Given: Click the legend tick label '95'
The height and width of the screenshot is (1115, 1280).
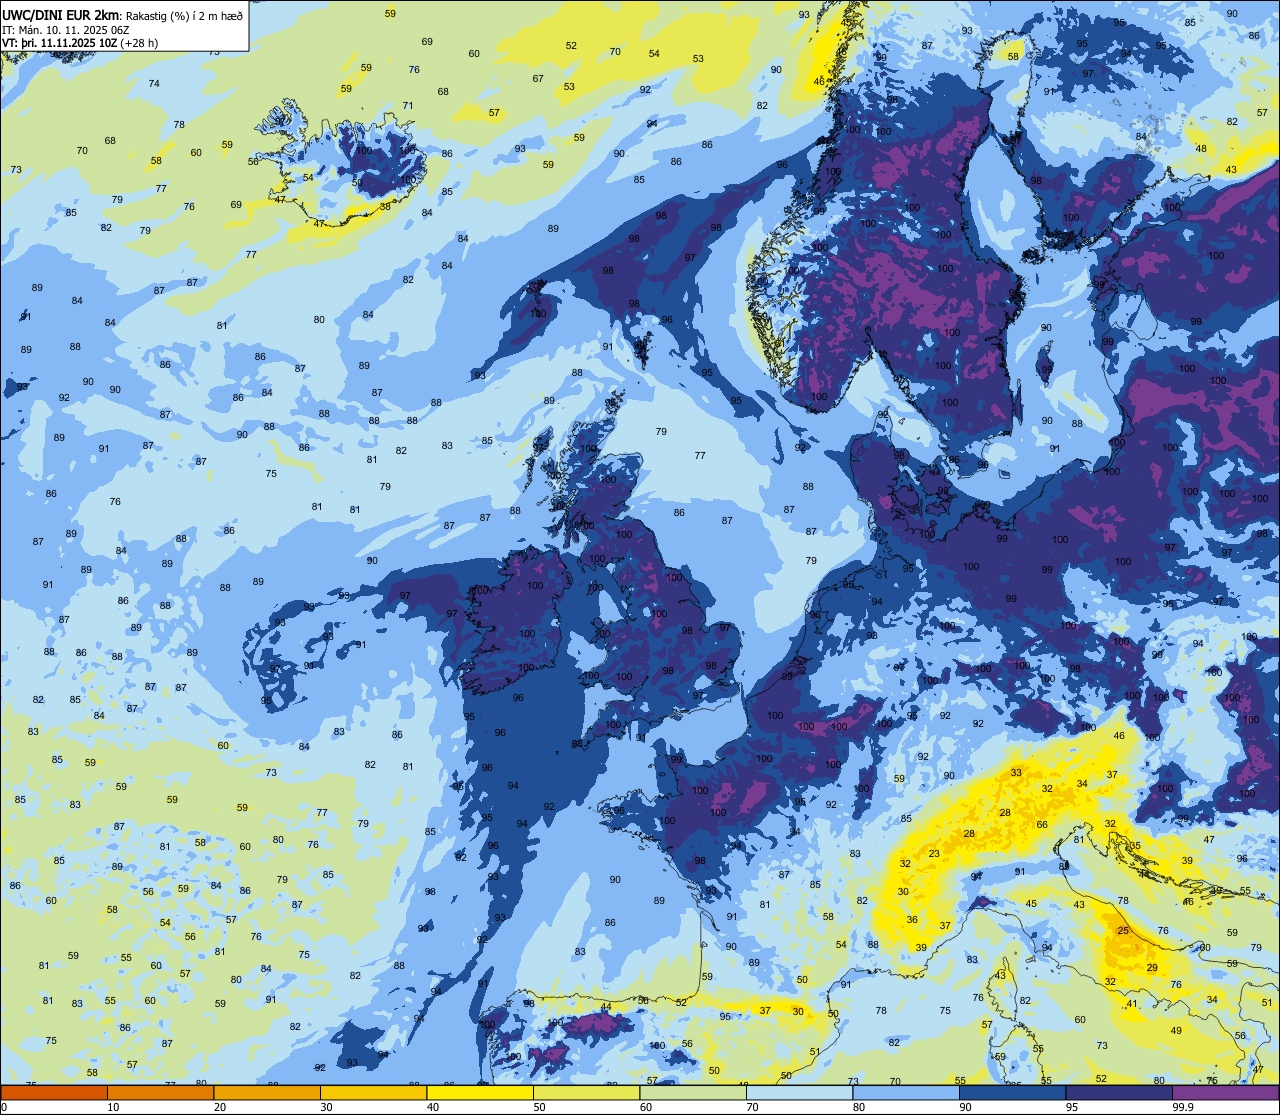Looking at the screenshot, I should tap(1071, 1107).
